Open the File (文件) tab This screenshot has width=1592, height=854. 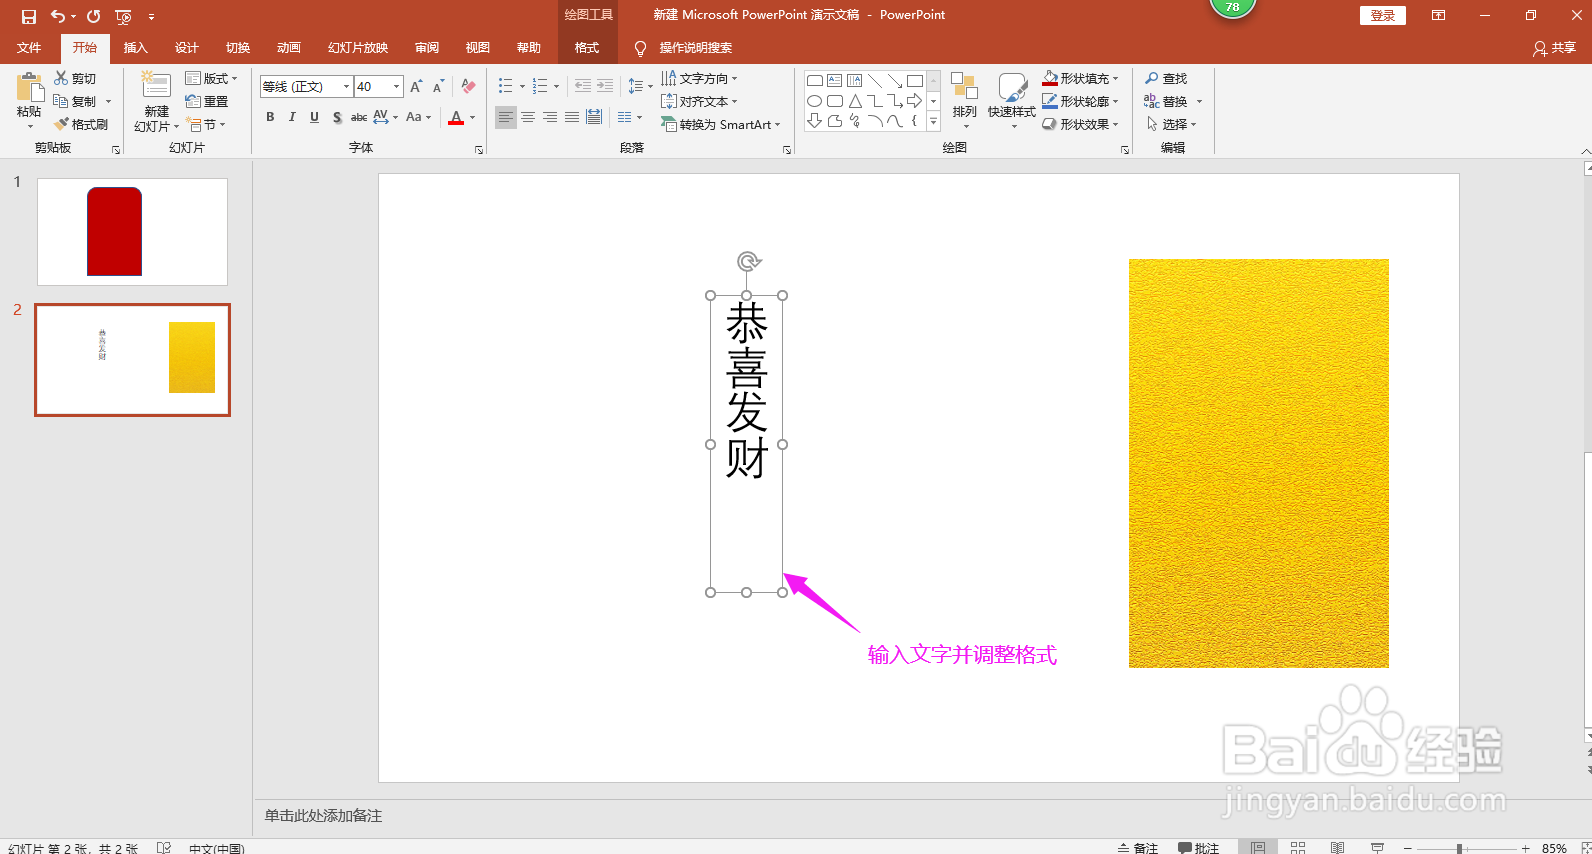click(29, 48)
